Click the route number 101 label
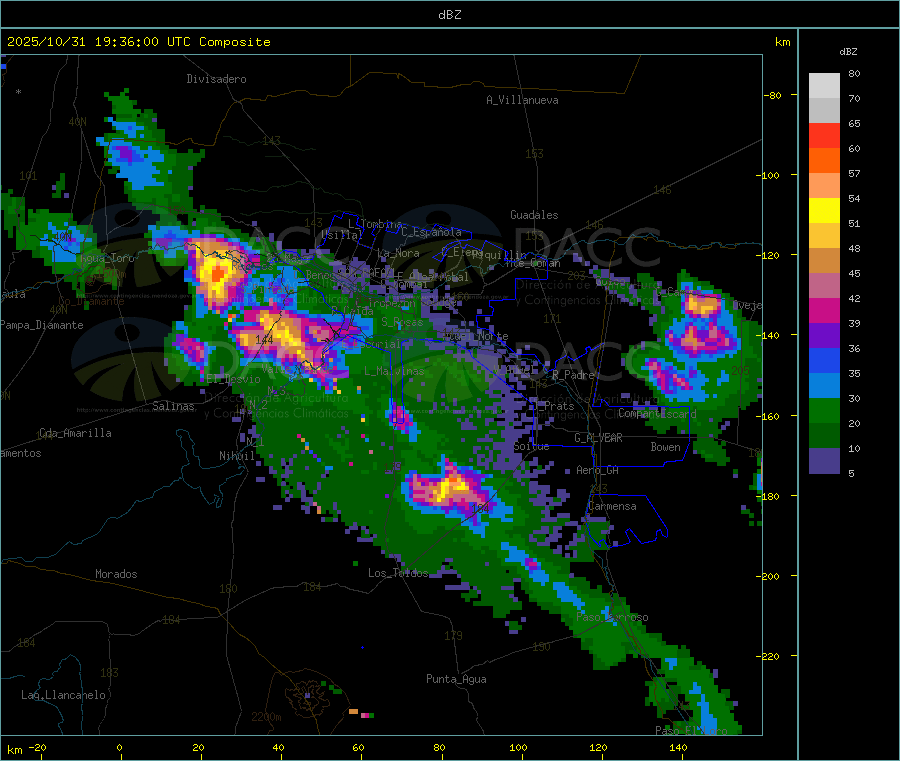 pyautogui.click(x=28, y=176)
